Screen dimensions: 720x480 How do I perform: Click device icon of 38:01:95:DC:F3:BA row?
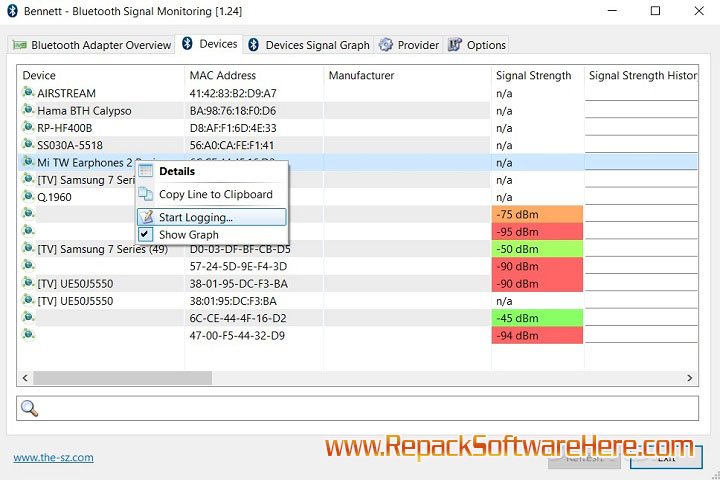pyautogui.click(x=28, y=300)
